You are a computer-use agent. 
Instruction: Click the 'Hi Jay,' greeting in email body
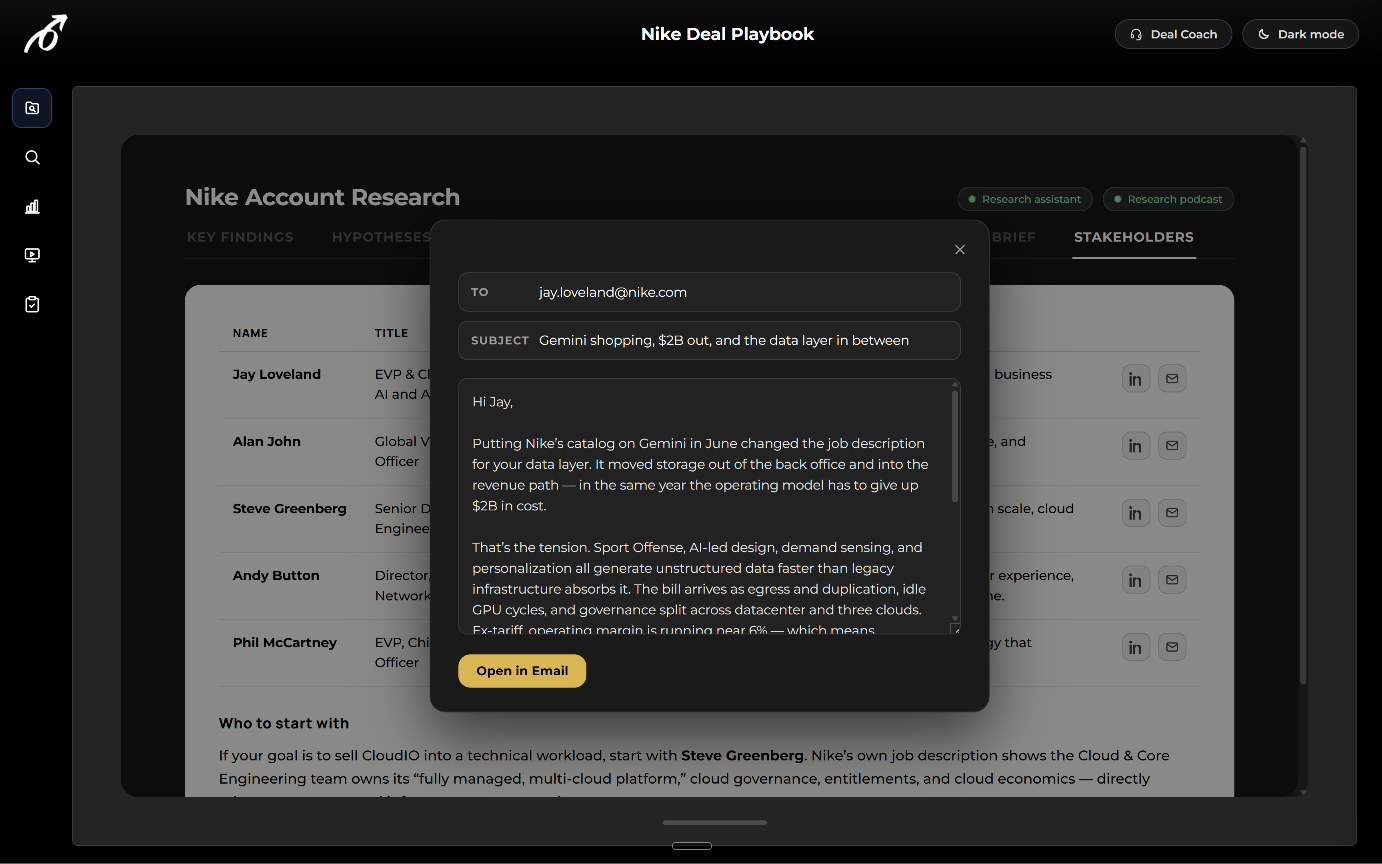click(x=492, y=402)
